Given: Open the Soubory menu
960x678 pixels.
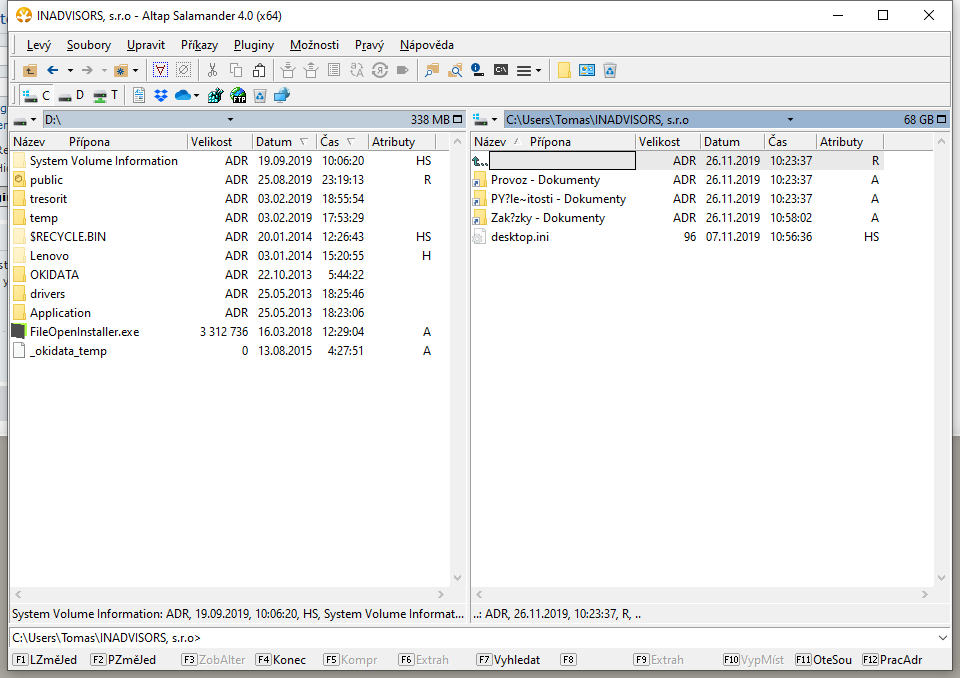Looking at the screenshot, I should click(89, 45).
